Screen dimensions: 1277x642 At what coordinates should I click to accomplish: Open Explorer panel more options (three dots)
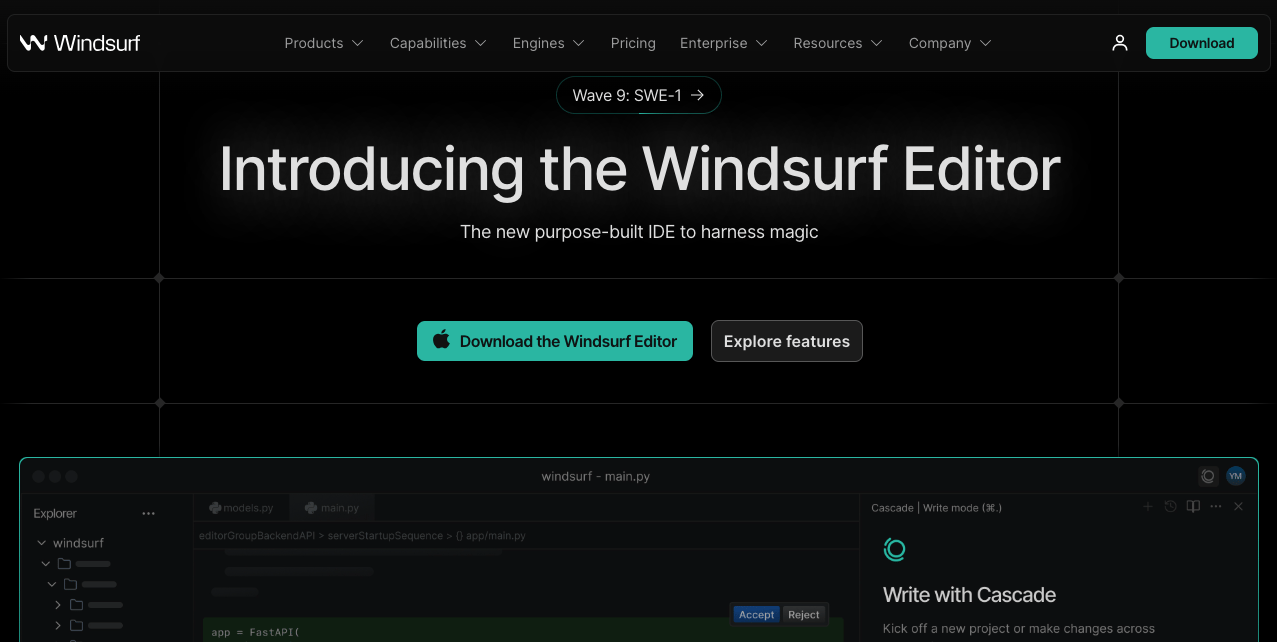149,514
